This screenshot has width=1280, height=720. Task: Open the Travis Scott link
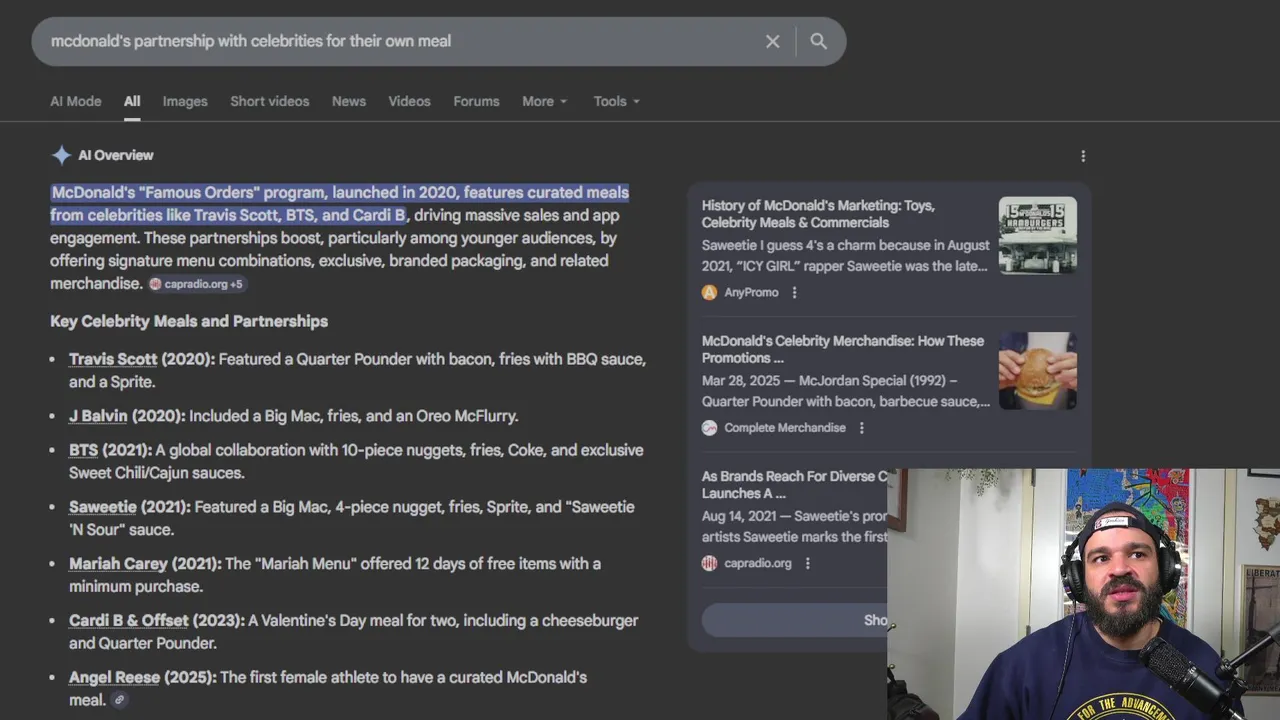[x=113, y=359]
